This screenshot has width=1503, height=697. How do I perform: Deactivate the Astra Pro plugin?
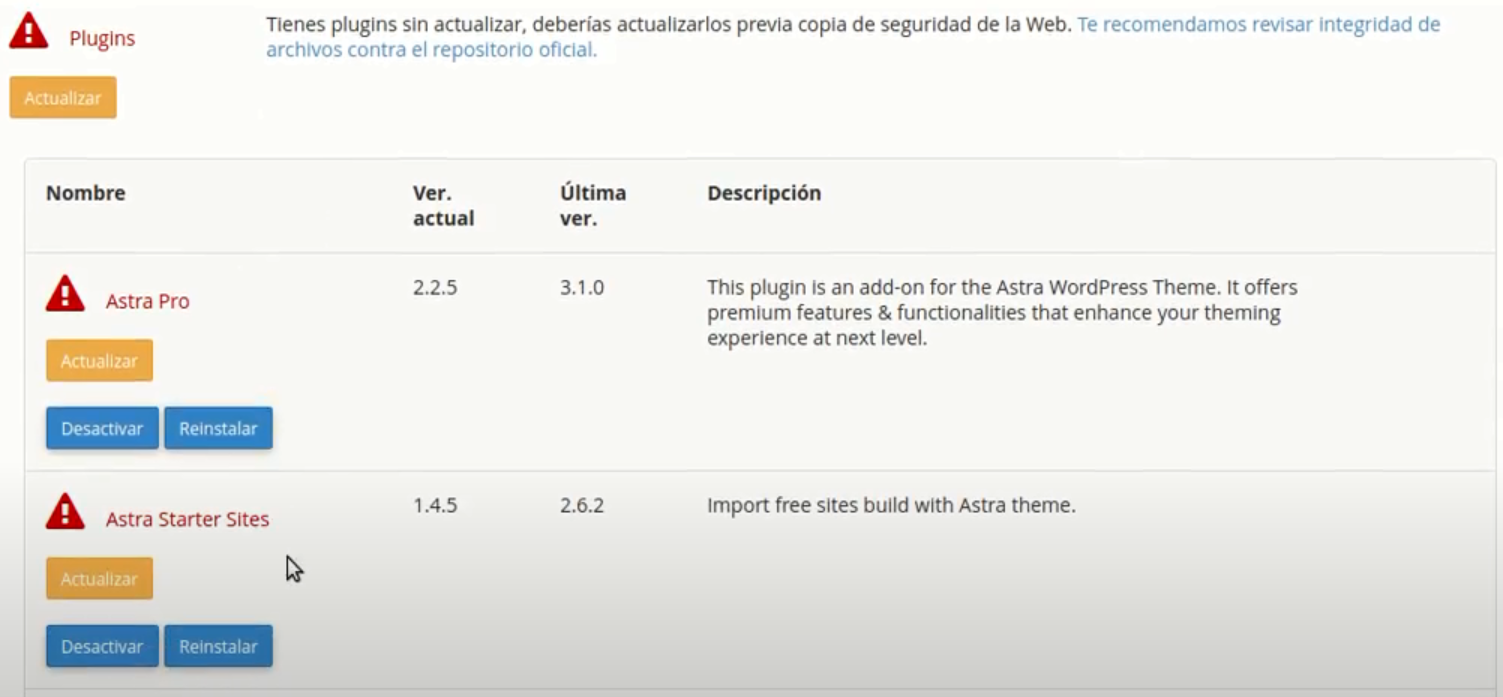tap(102, 428)
